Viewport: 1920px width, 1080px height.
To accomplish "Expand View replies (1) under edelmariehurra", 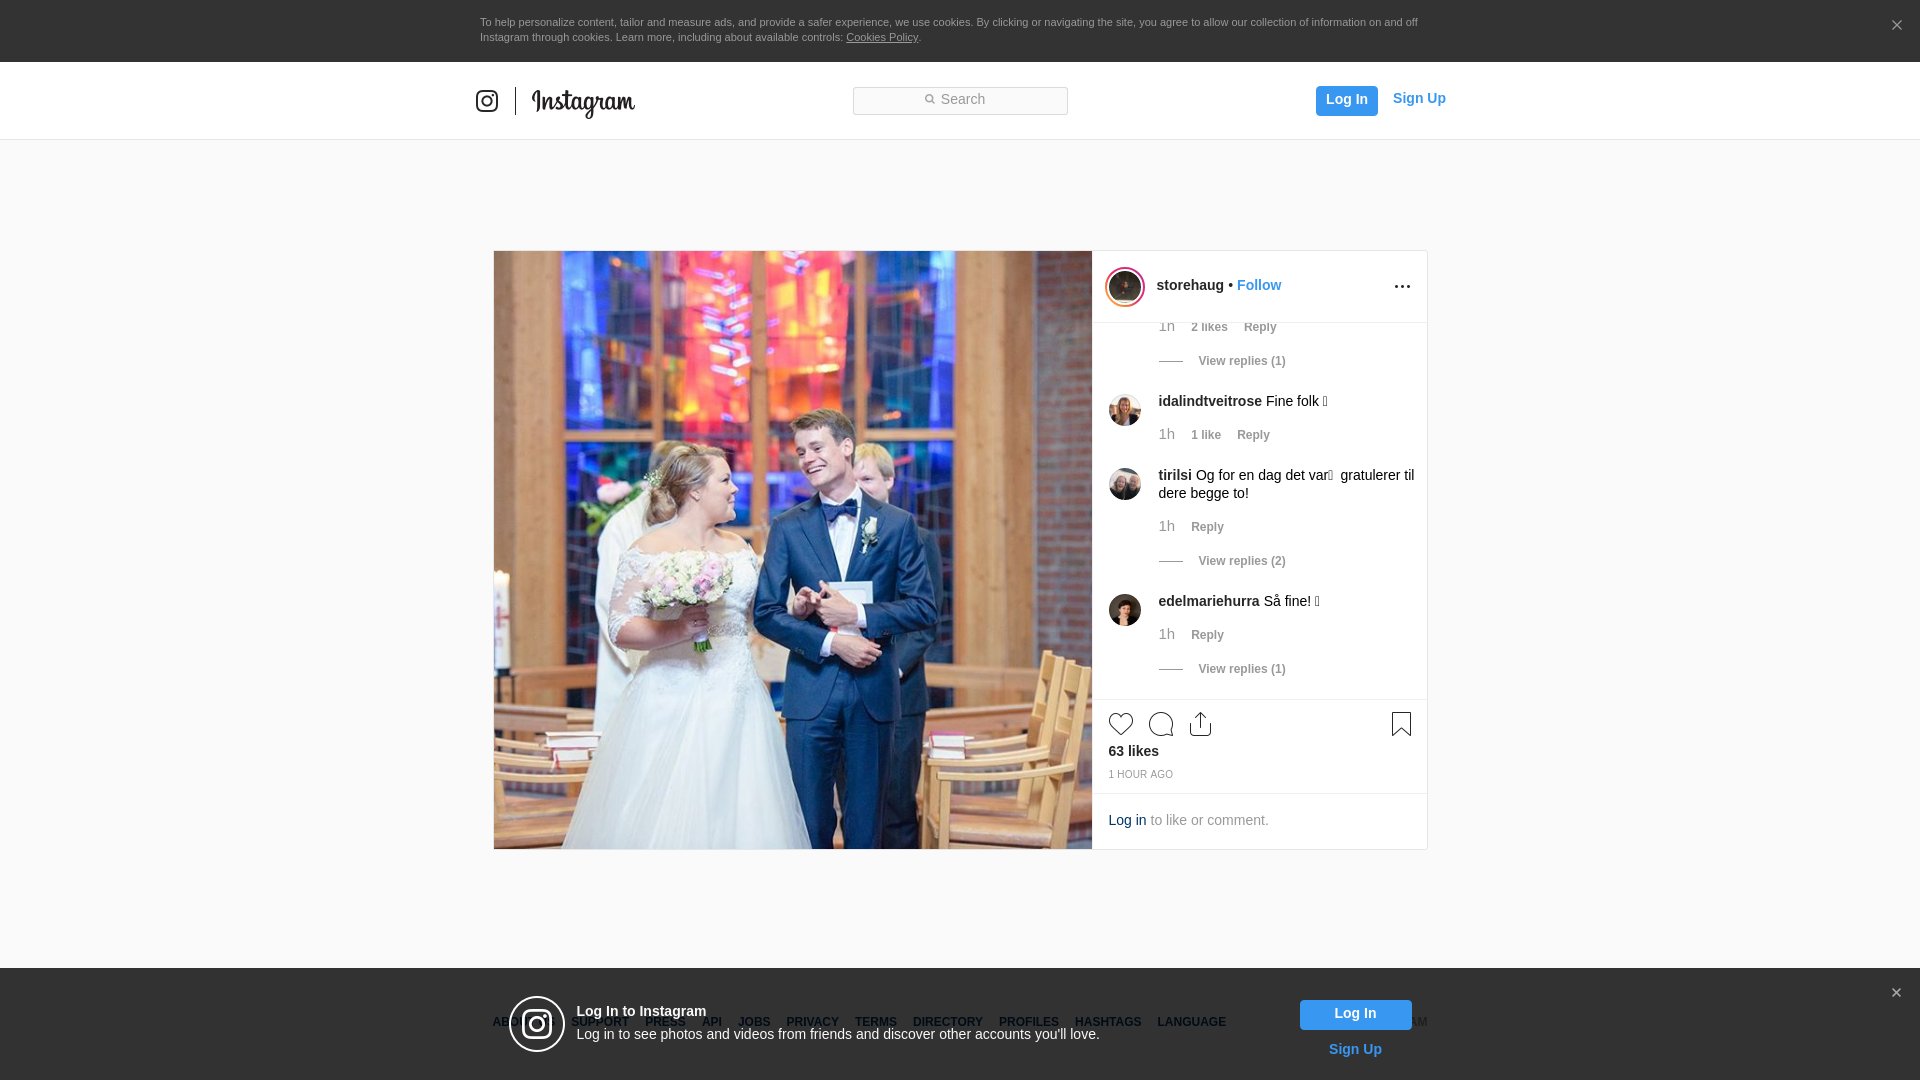I will coord(1242,669).
